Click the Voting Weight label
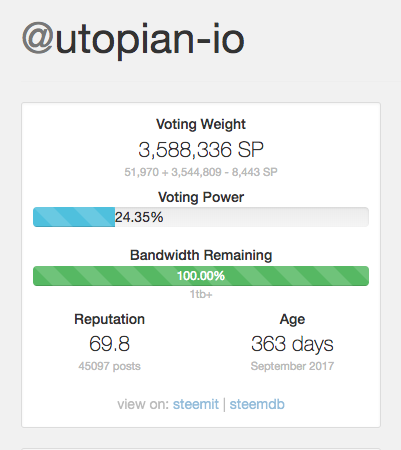 click(x=201, y=124)
